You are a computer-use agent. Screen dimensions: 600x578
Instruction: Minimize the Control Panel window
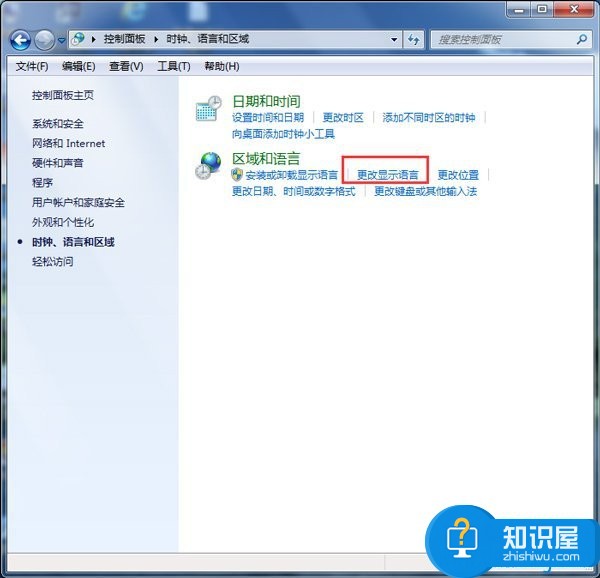coord(519,9)
